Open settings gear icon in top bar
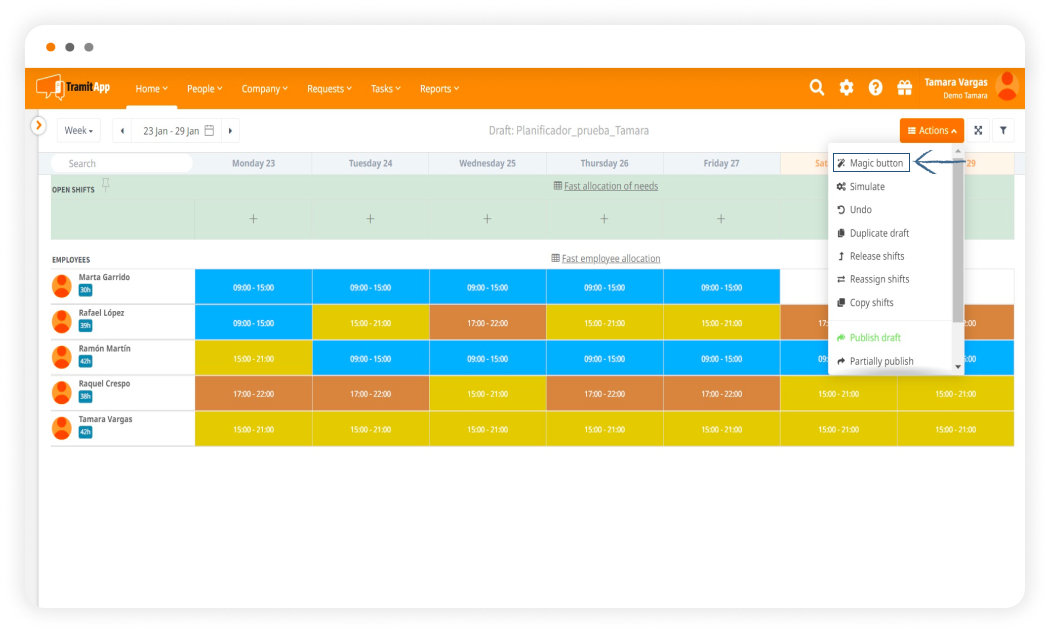Image resolution: width=1050 pixels, height=633 pixels. (x=846, y=88)
